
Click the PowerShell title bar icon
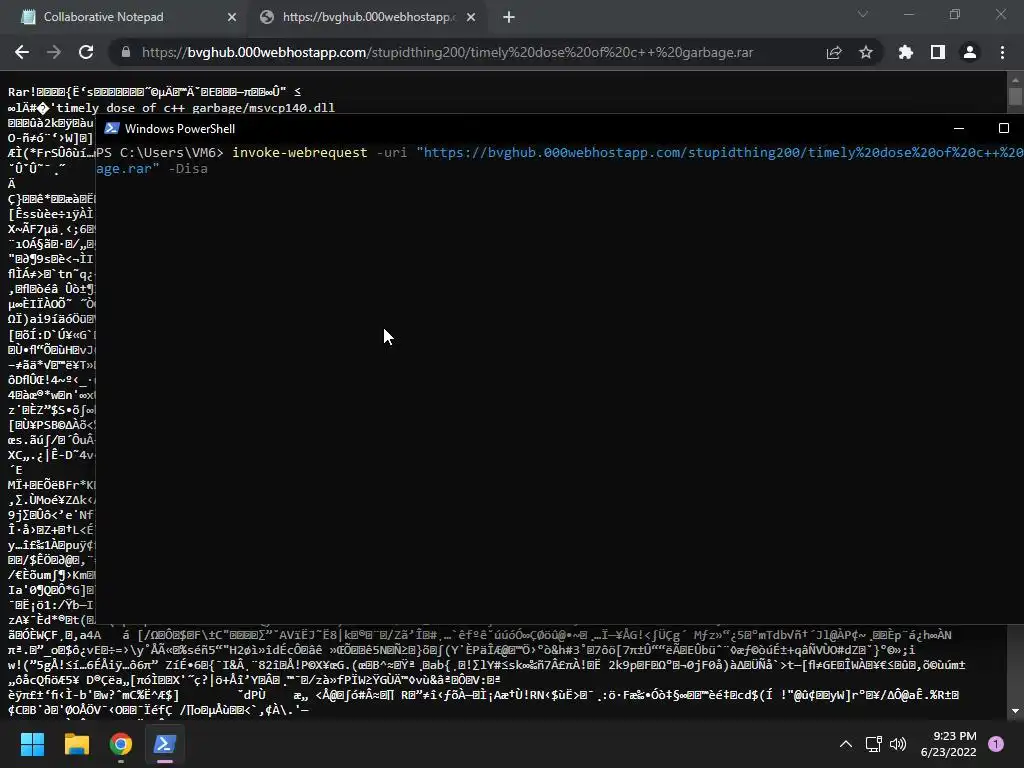coord(112,128)
